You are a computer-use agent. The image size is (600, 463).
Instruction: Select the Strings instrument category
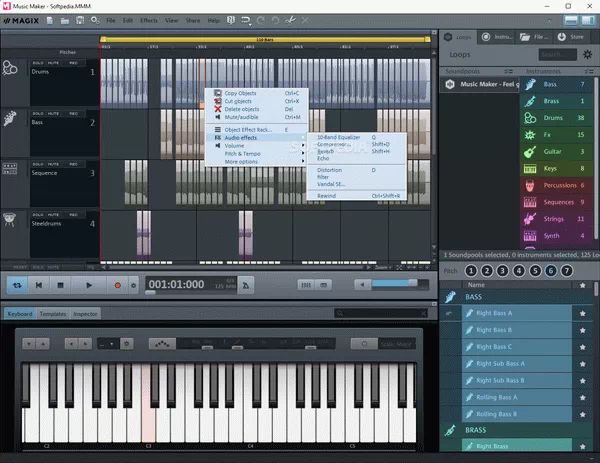tap(556, 219)
